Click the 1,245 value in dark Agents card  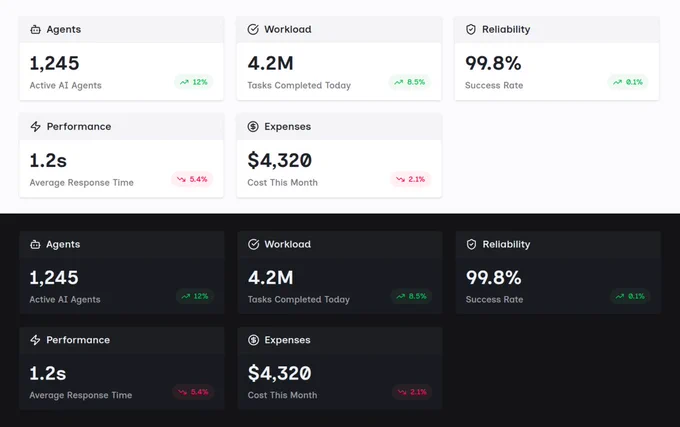[54, 278]
